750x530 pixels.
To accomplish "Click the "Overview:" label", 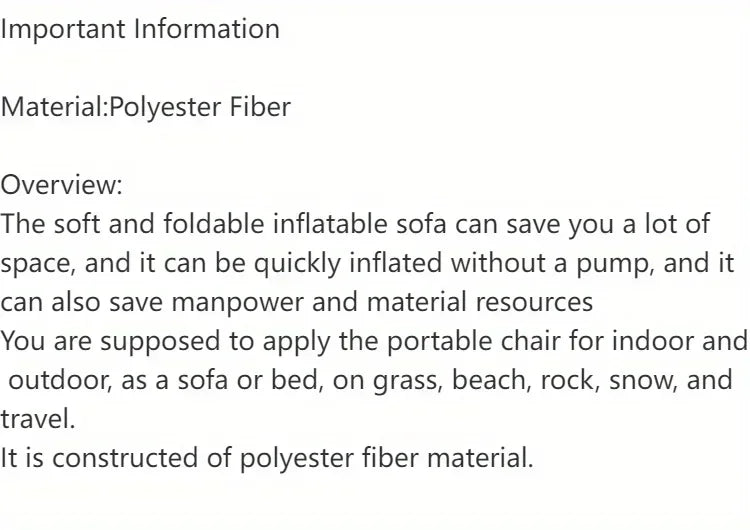I will pyautogui.click(x=62, y=185).
